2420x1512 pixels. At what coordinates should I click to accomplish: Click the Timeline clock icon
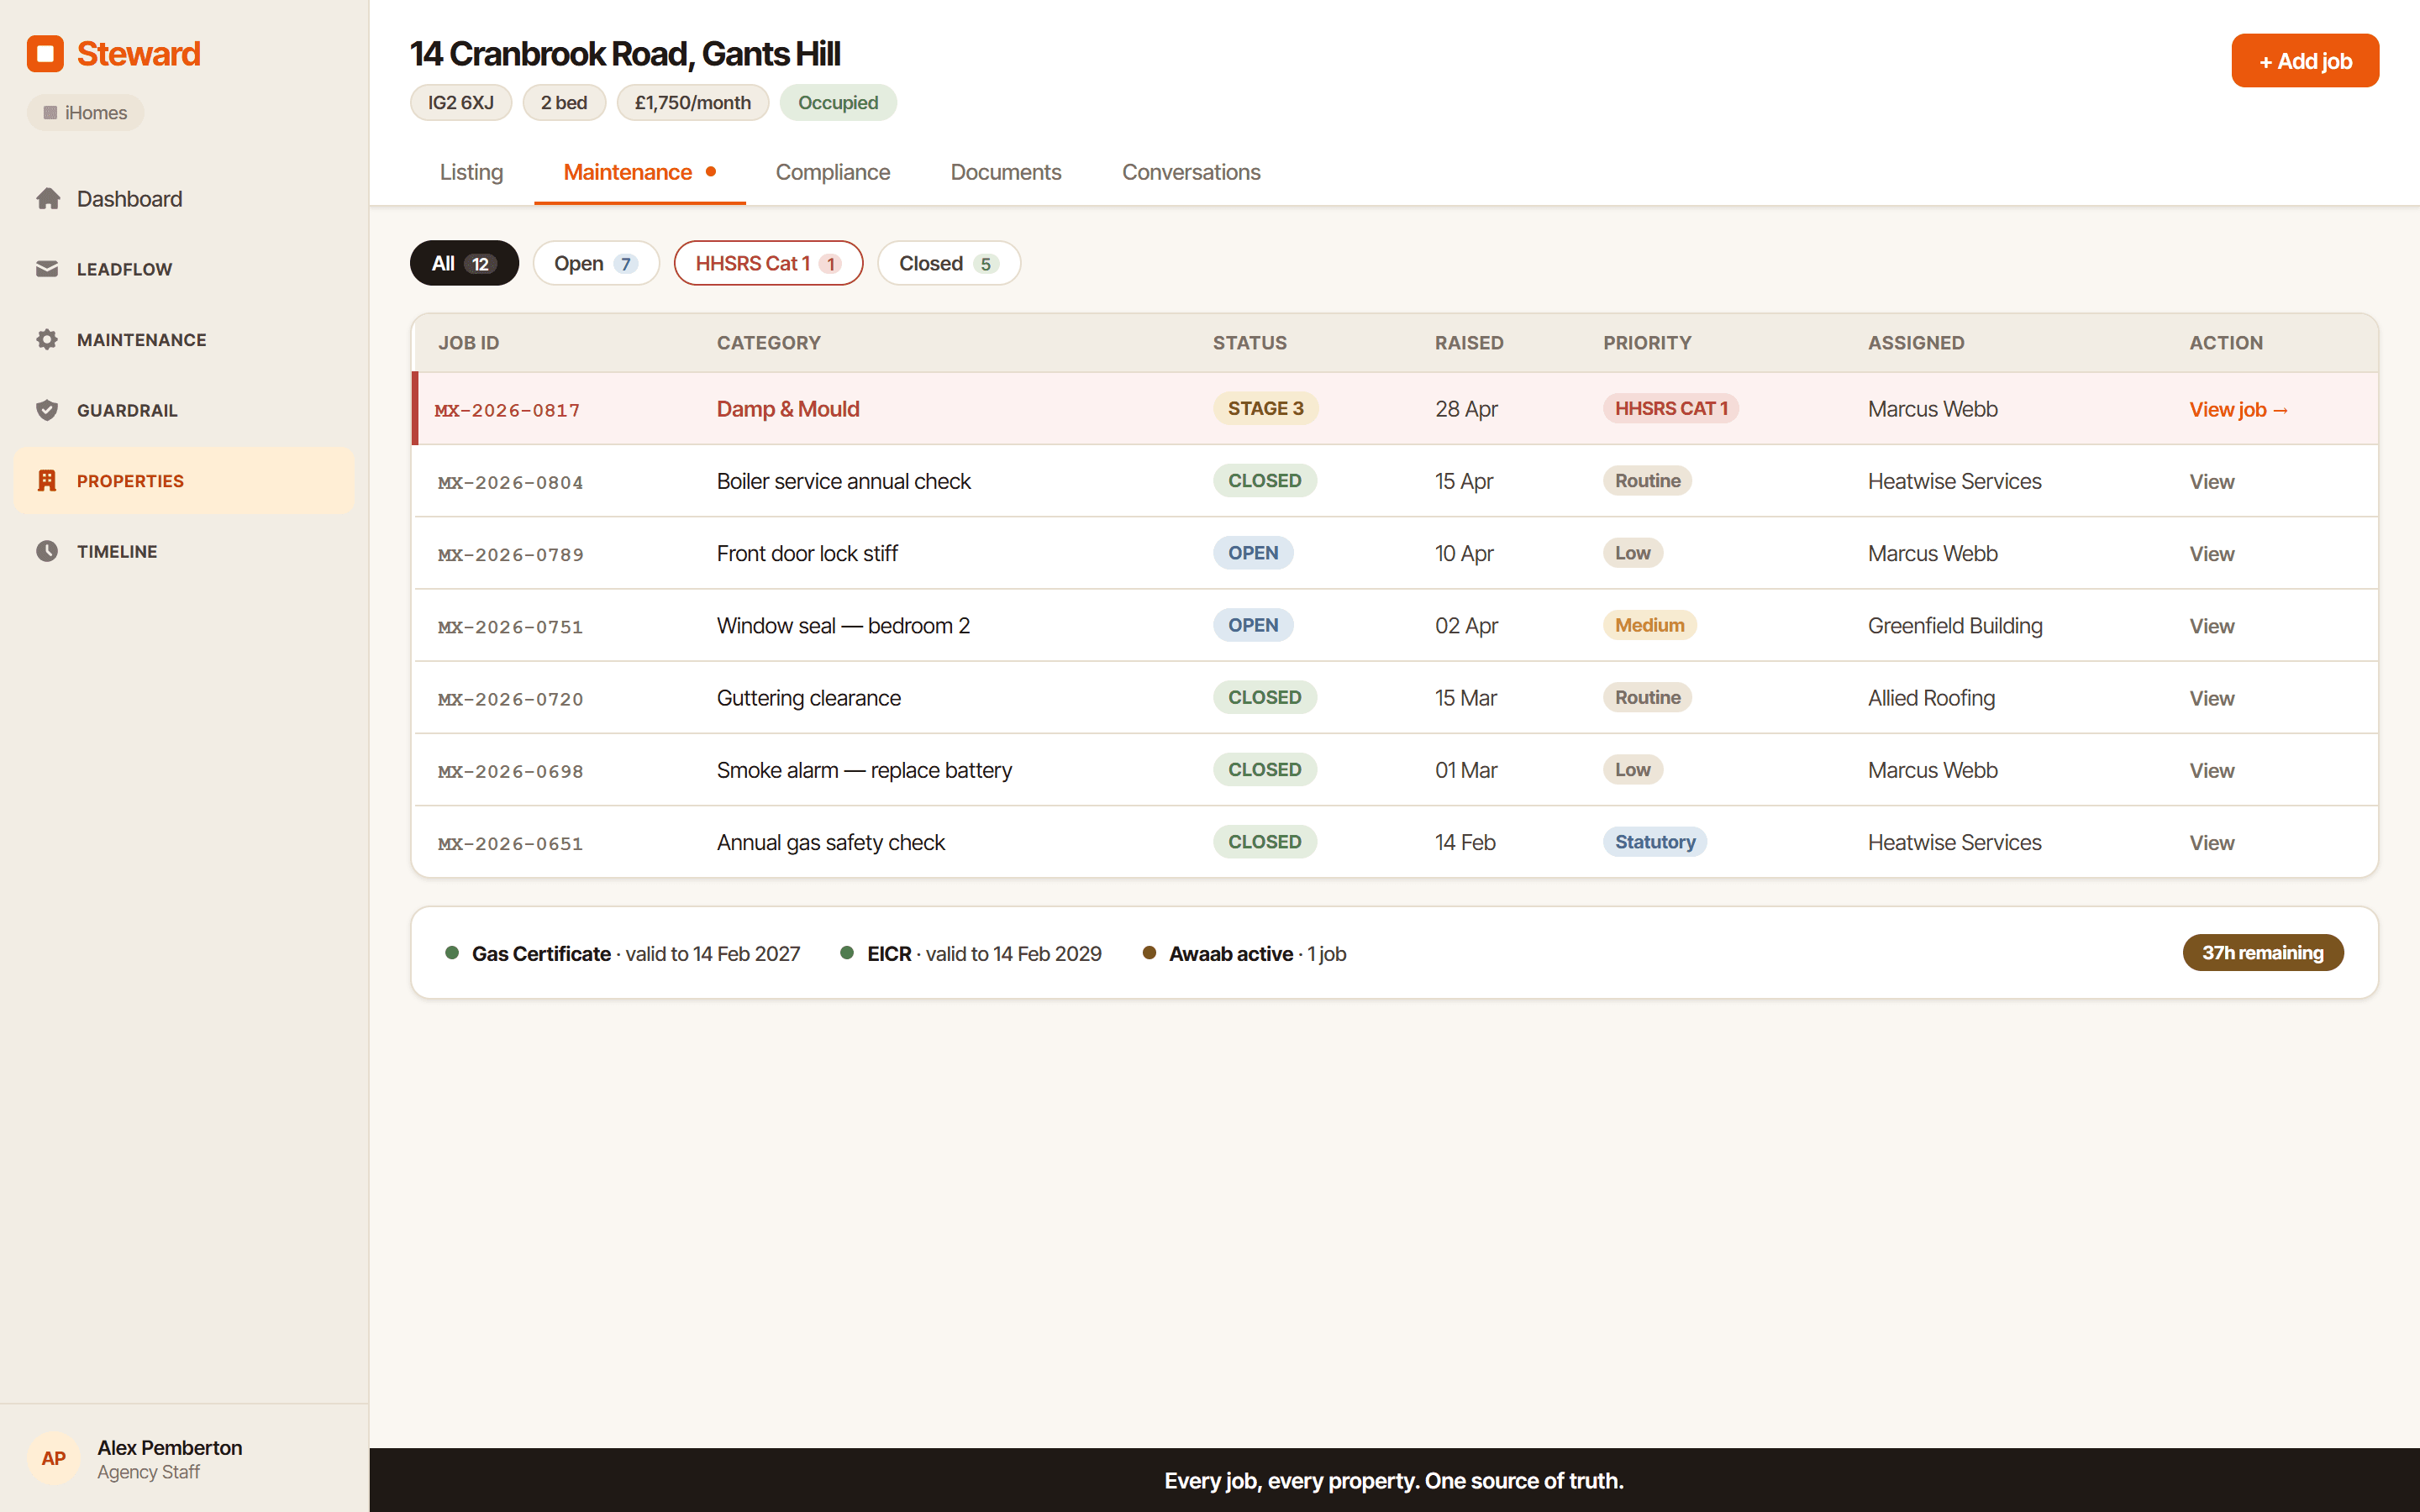(47, 551)
